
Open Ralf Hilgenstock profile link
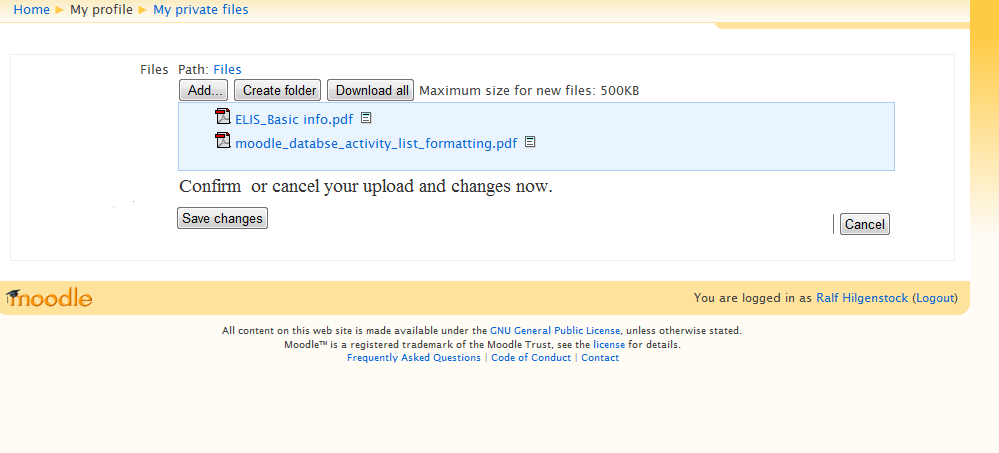click(x=862, y=298)
